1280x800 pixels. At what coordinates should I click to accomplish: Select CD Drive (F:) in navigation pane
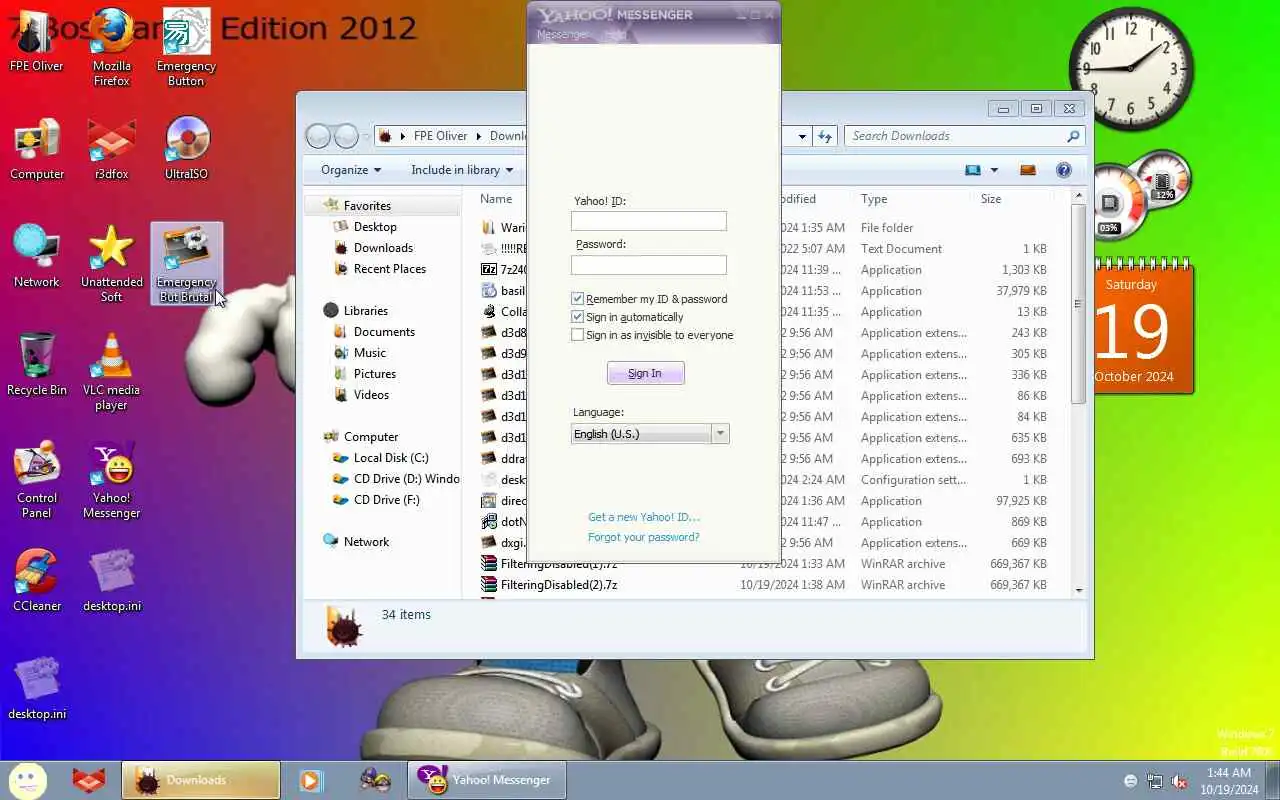387,500
